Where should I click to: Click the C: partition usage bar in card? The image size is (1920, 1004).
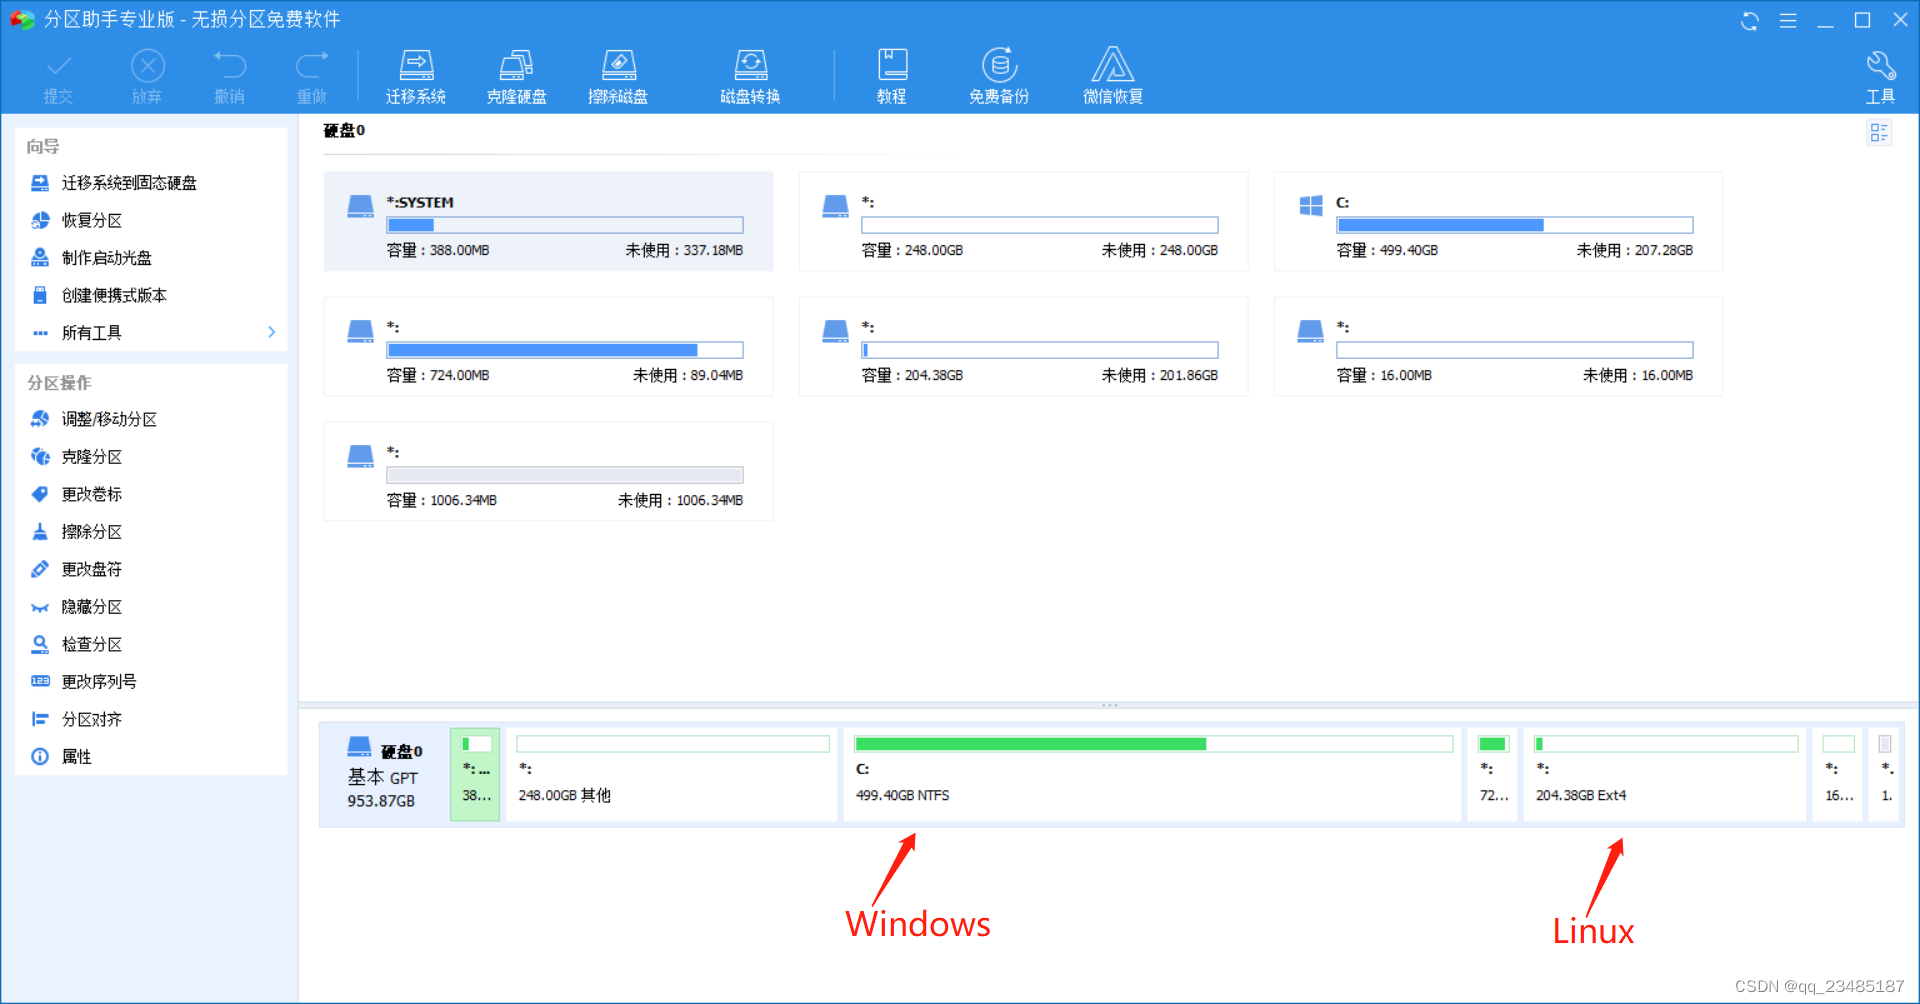coord(1515,225)
